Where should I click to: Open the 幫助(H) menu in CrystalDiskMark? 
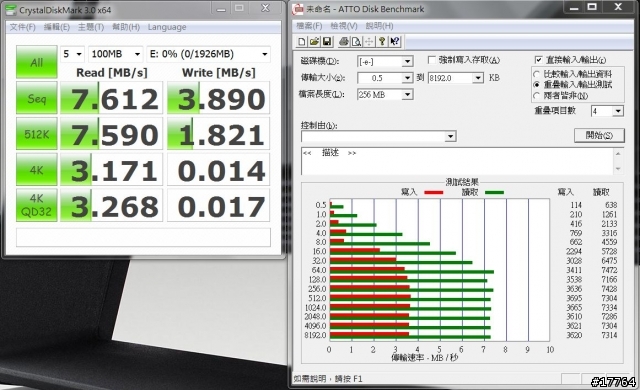126,27
